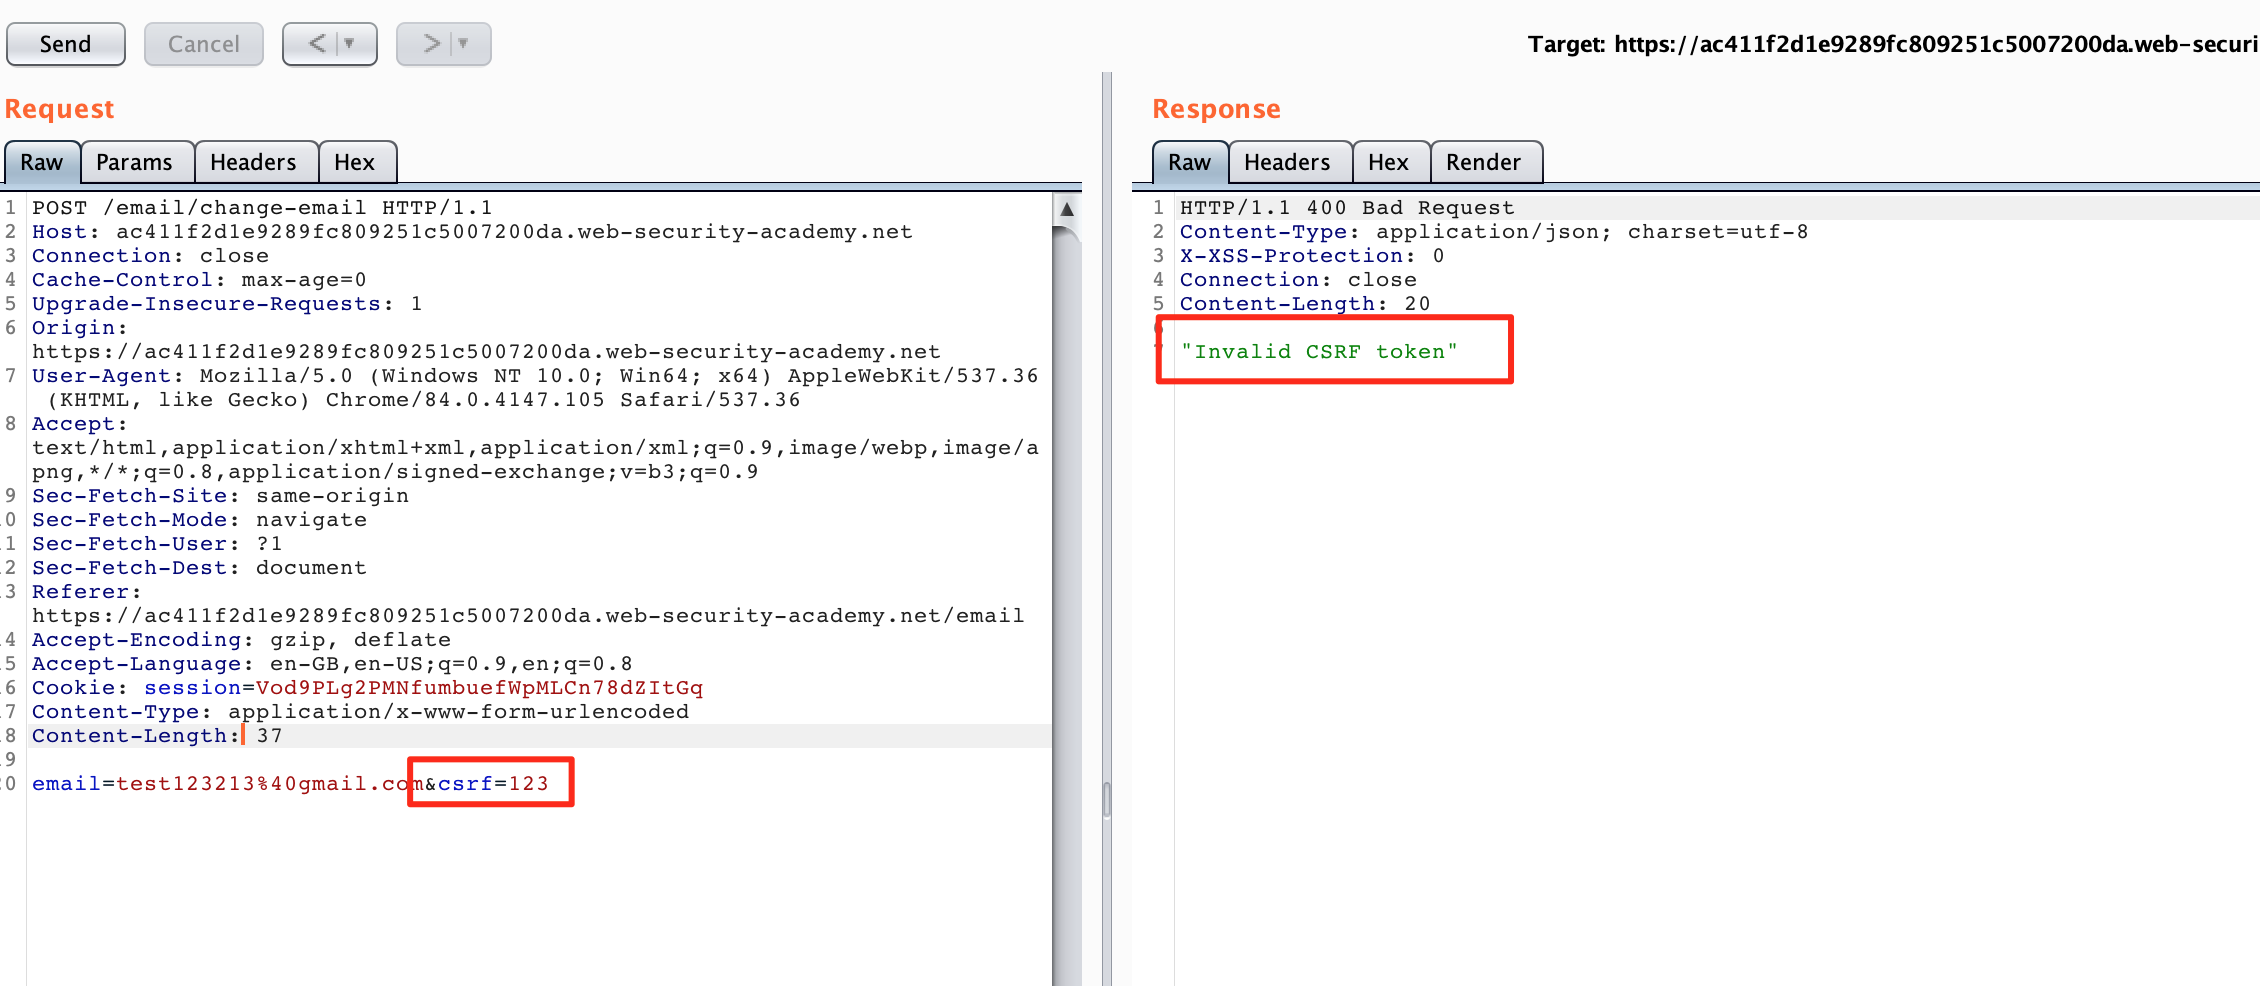Place cursor on the csrf=123 parameter
Screen dimensions: 2260x986
493,783
